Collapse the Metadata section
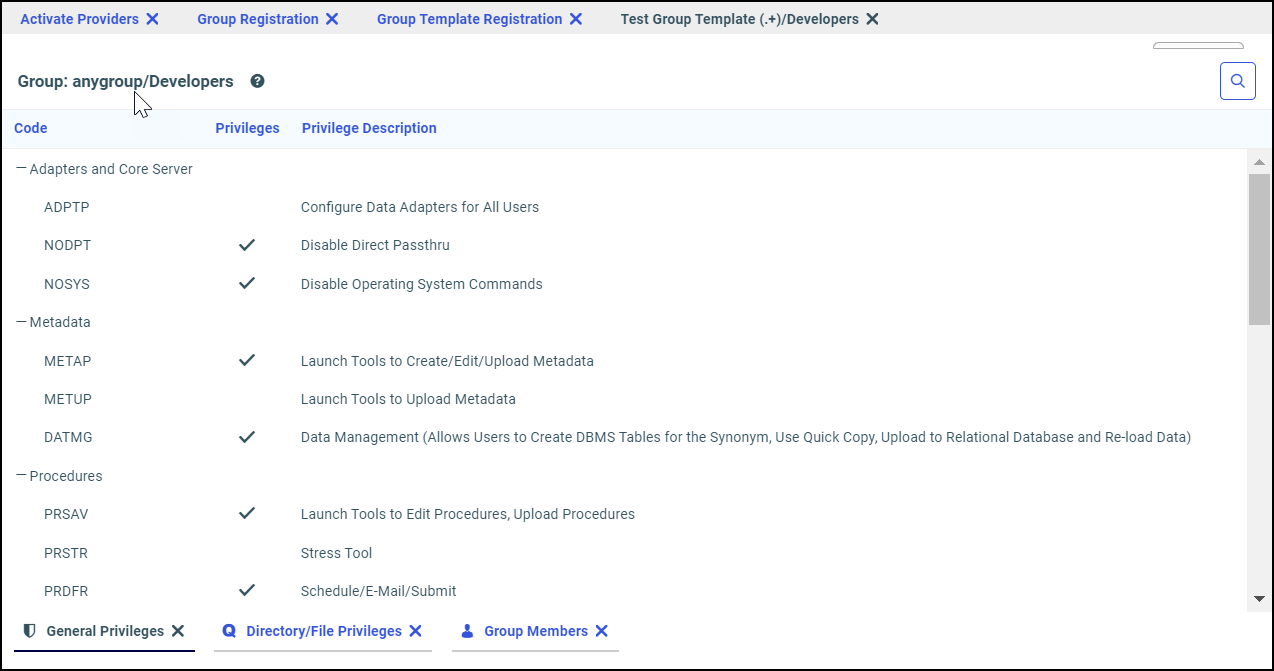The width and height of the screenshot is (1274, 671). 20,321
